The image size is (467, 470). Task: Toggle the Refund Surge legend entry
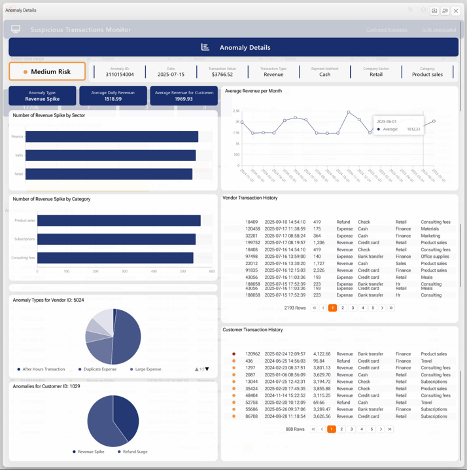[132, 452]
